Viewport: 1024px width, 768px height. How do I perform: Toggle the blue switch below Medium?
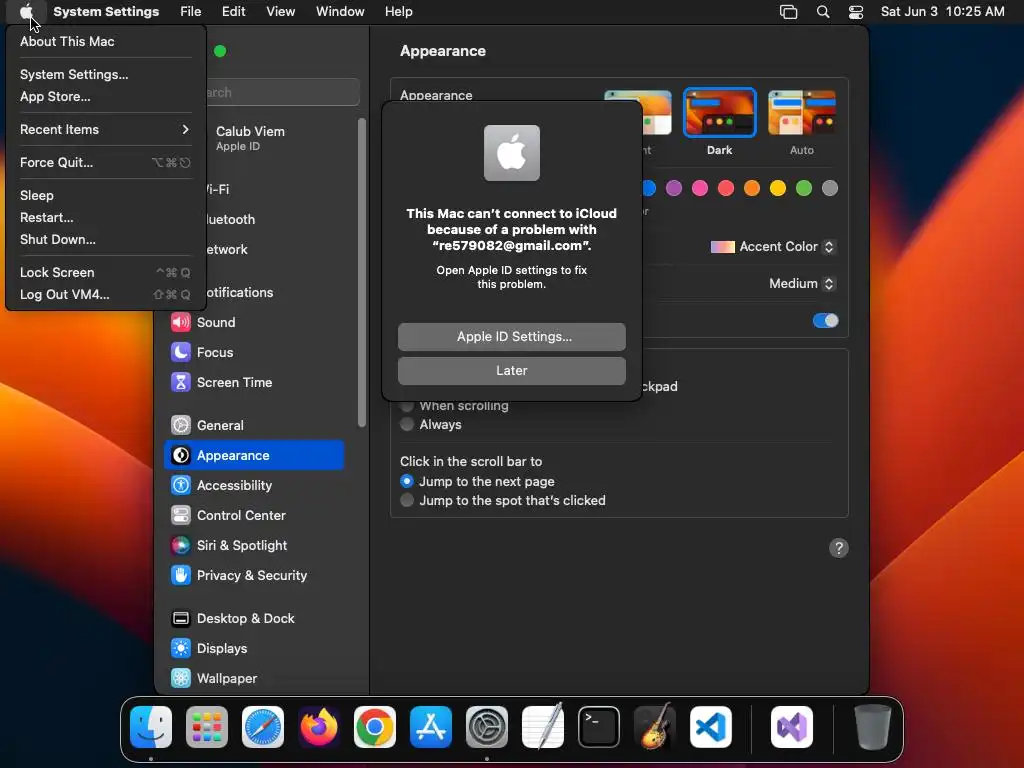825,321
